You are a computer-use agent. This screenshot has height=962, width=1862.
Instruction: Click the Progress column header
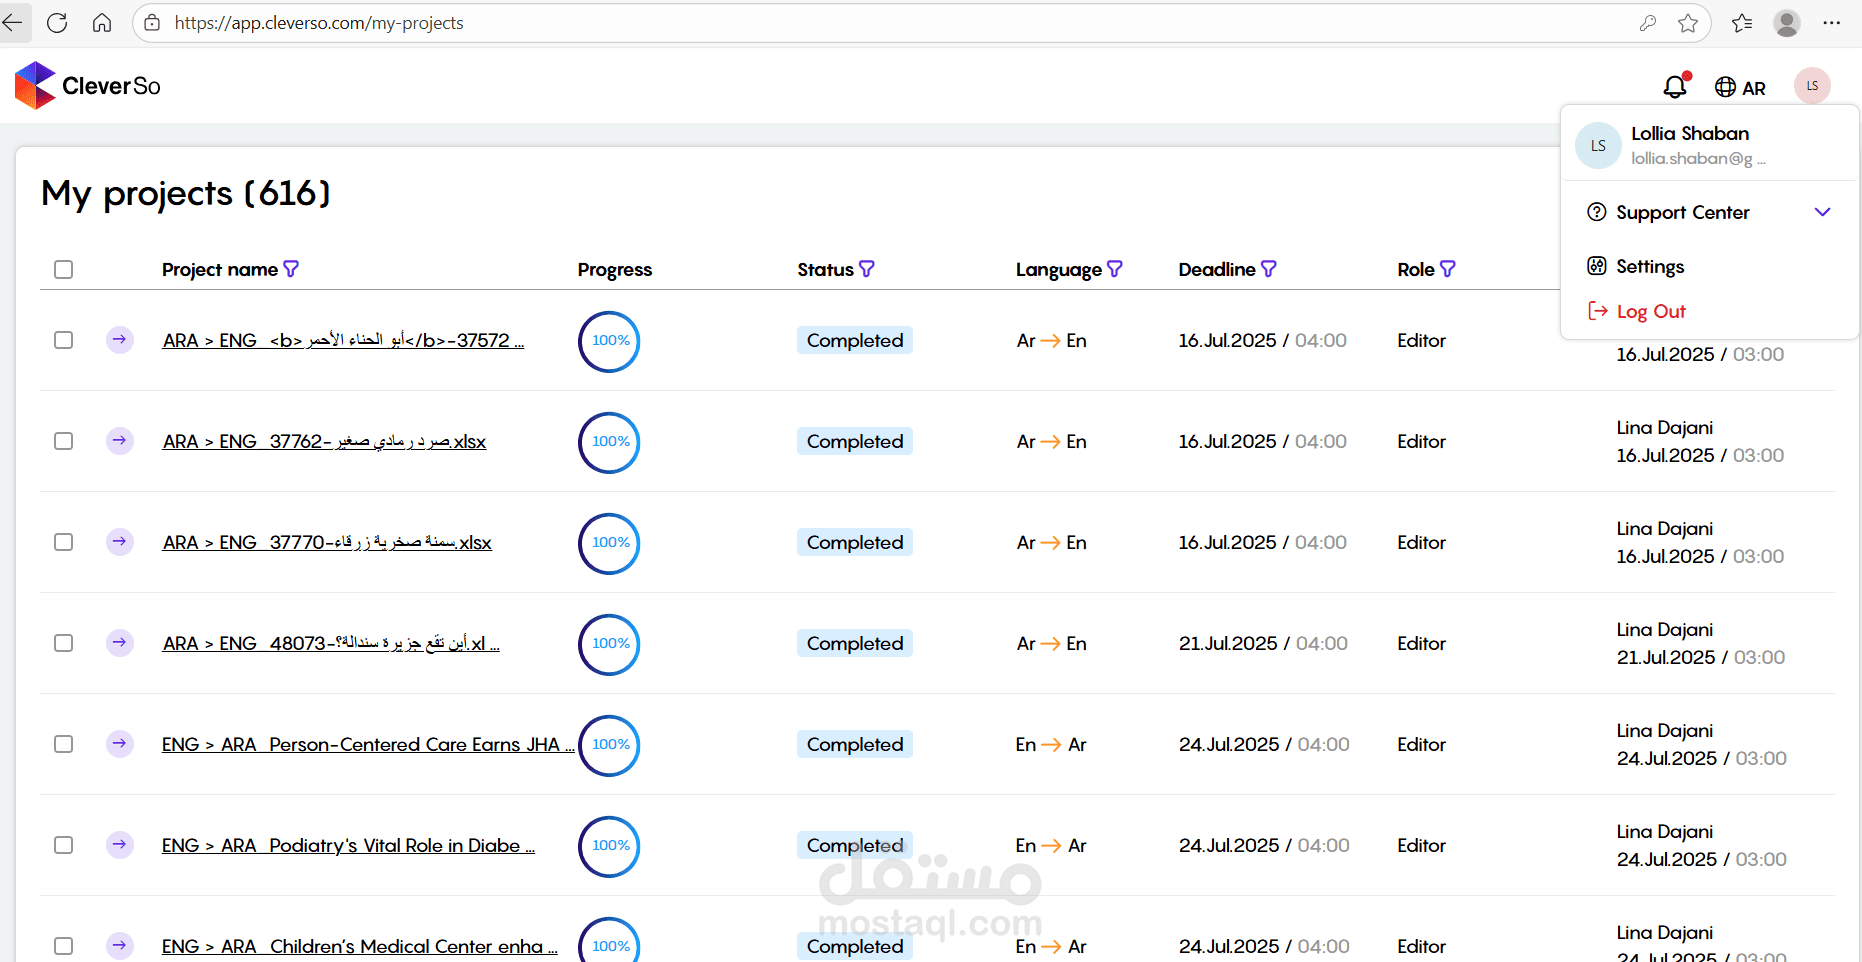click(x=615, y=269)
